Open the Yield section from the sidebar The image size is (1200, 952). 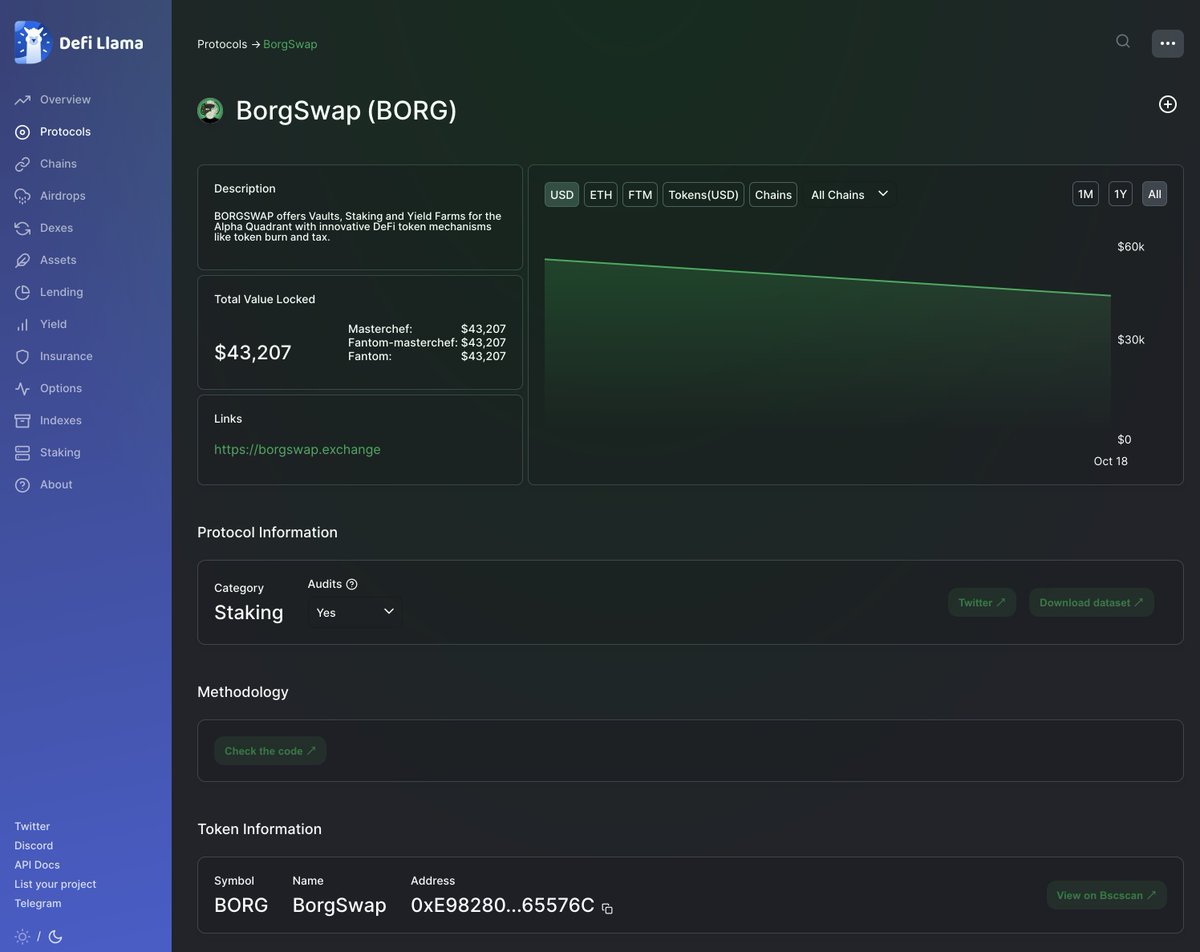click(53, 324)
